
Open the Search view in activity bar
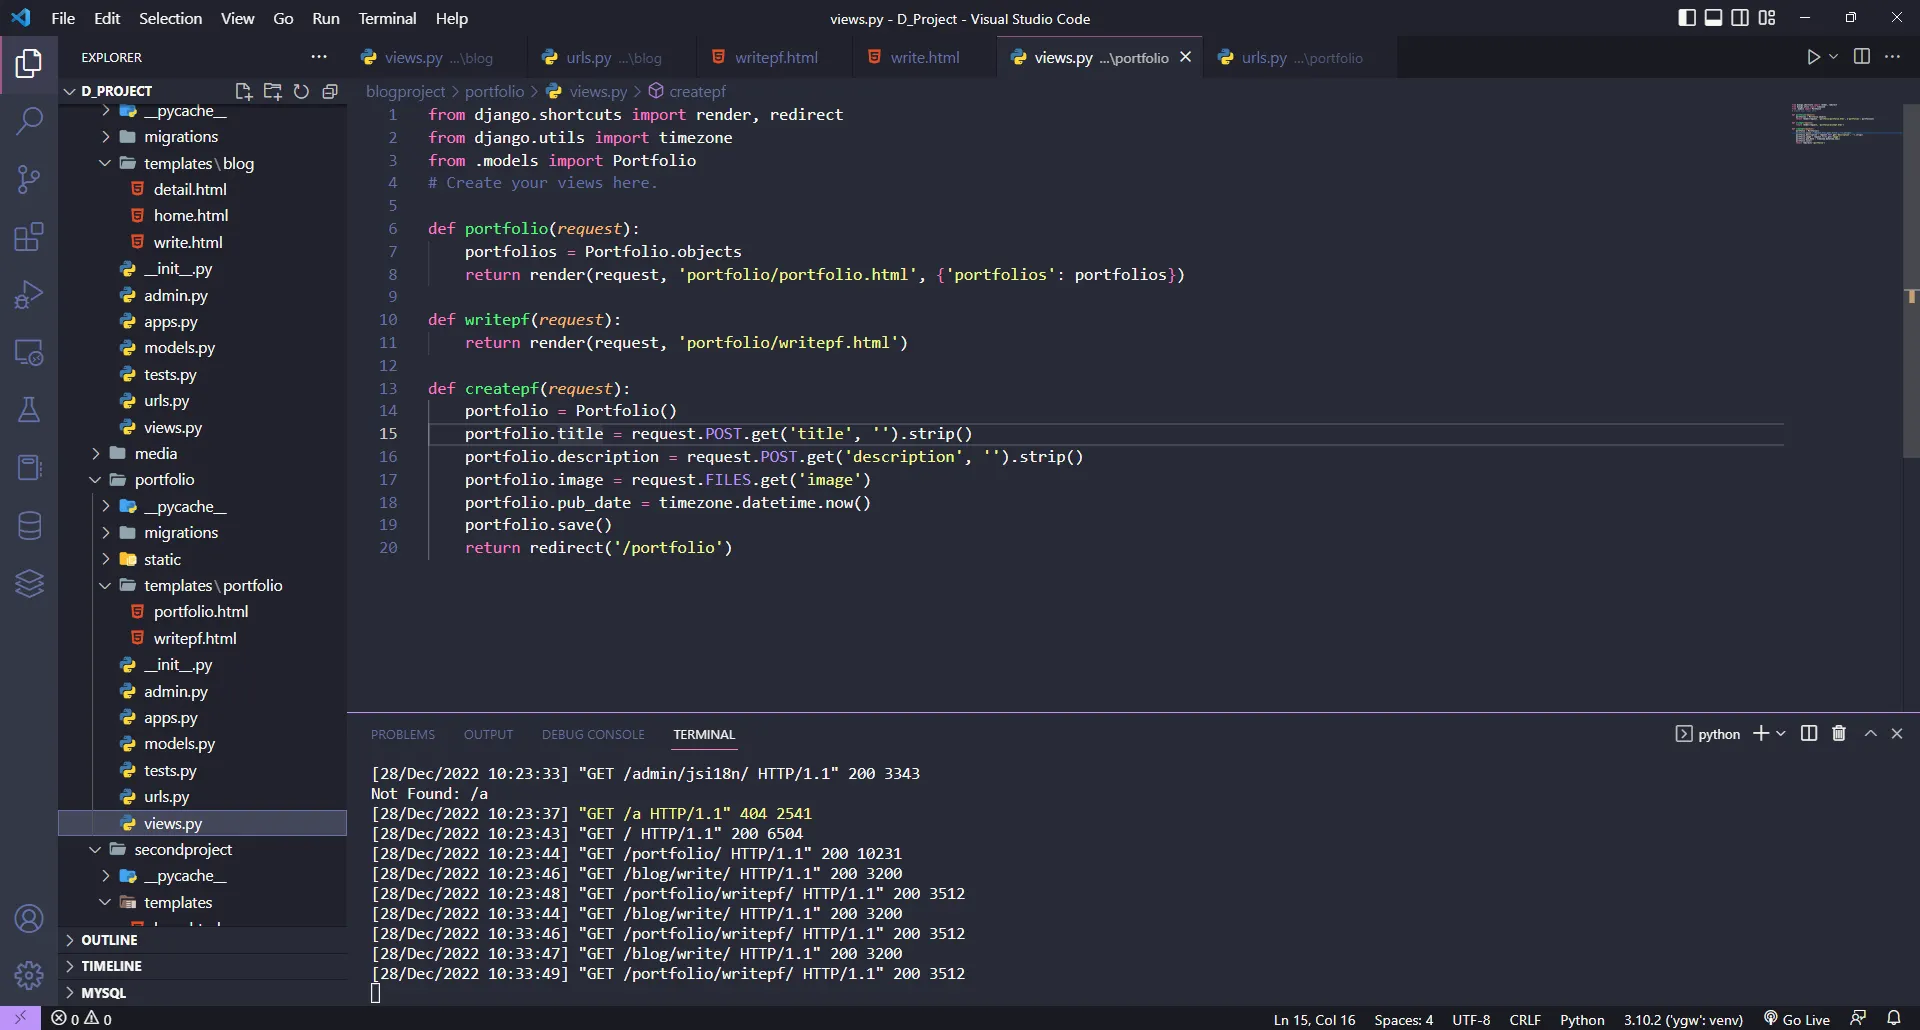click(29, 122)
